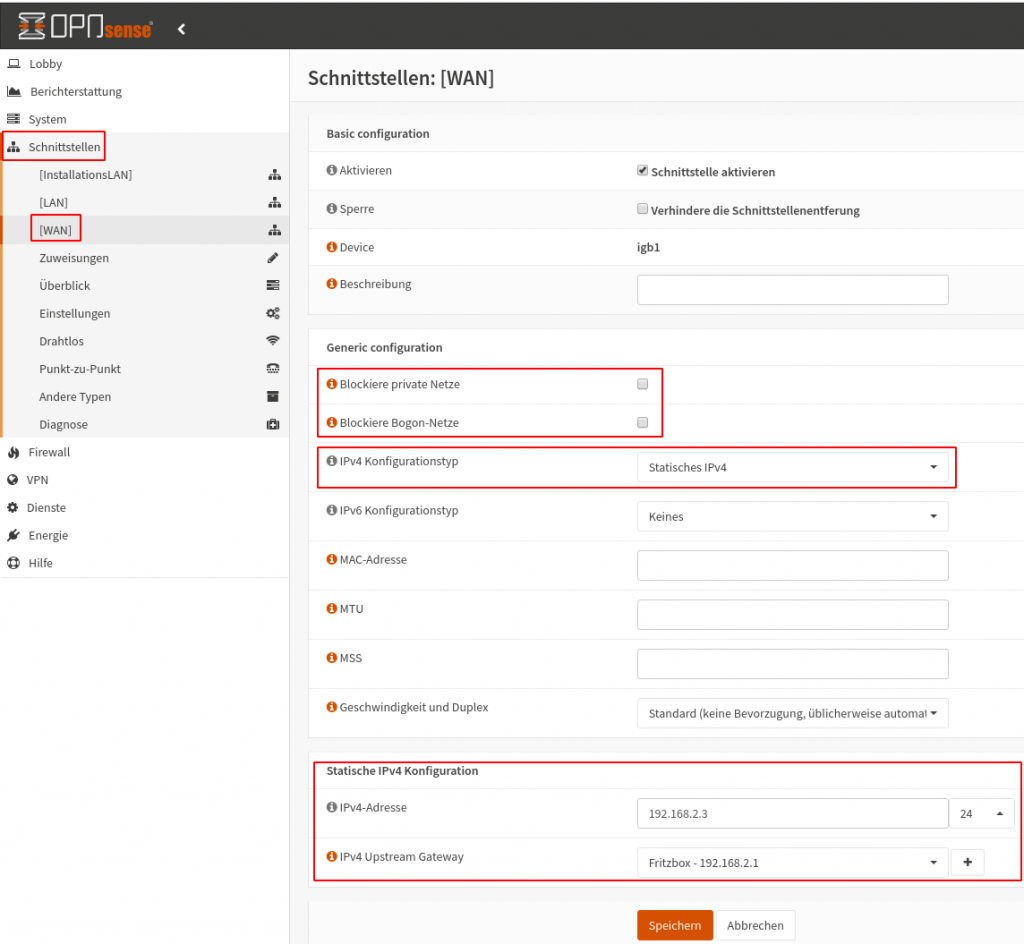This screenshot has width=1024, height=944.
Task: Open IPv4 Konfigurationstyp dropdown
Action: (792, 467)
